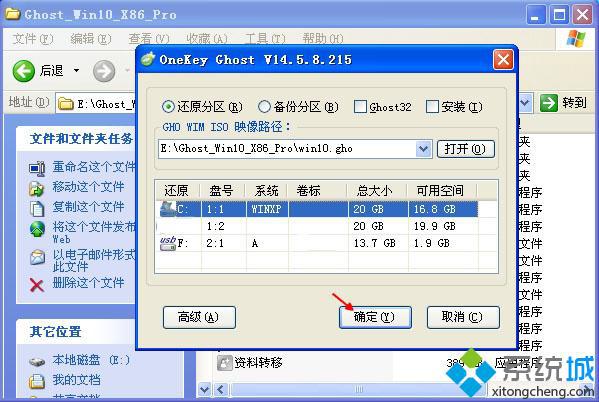Open the Back button history dropdown arrow

[x=76, y=71]
